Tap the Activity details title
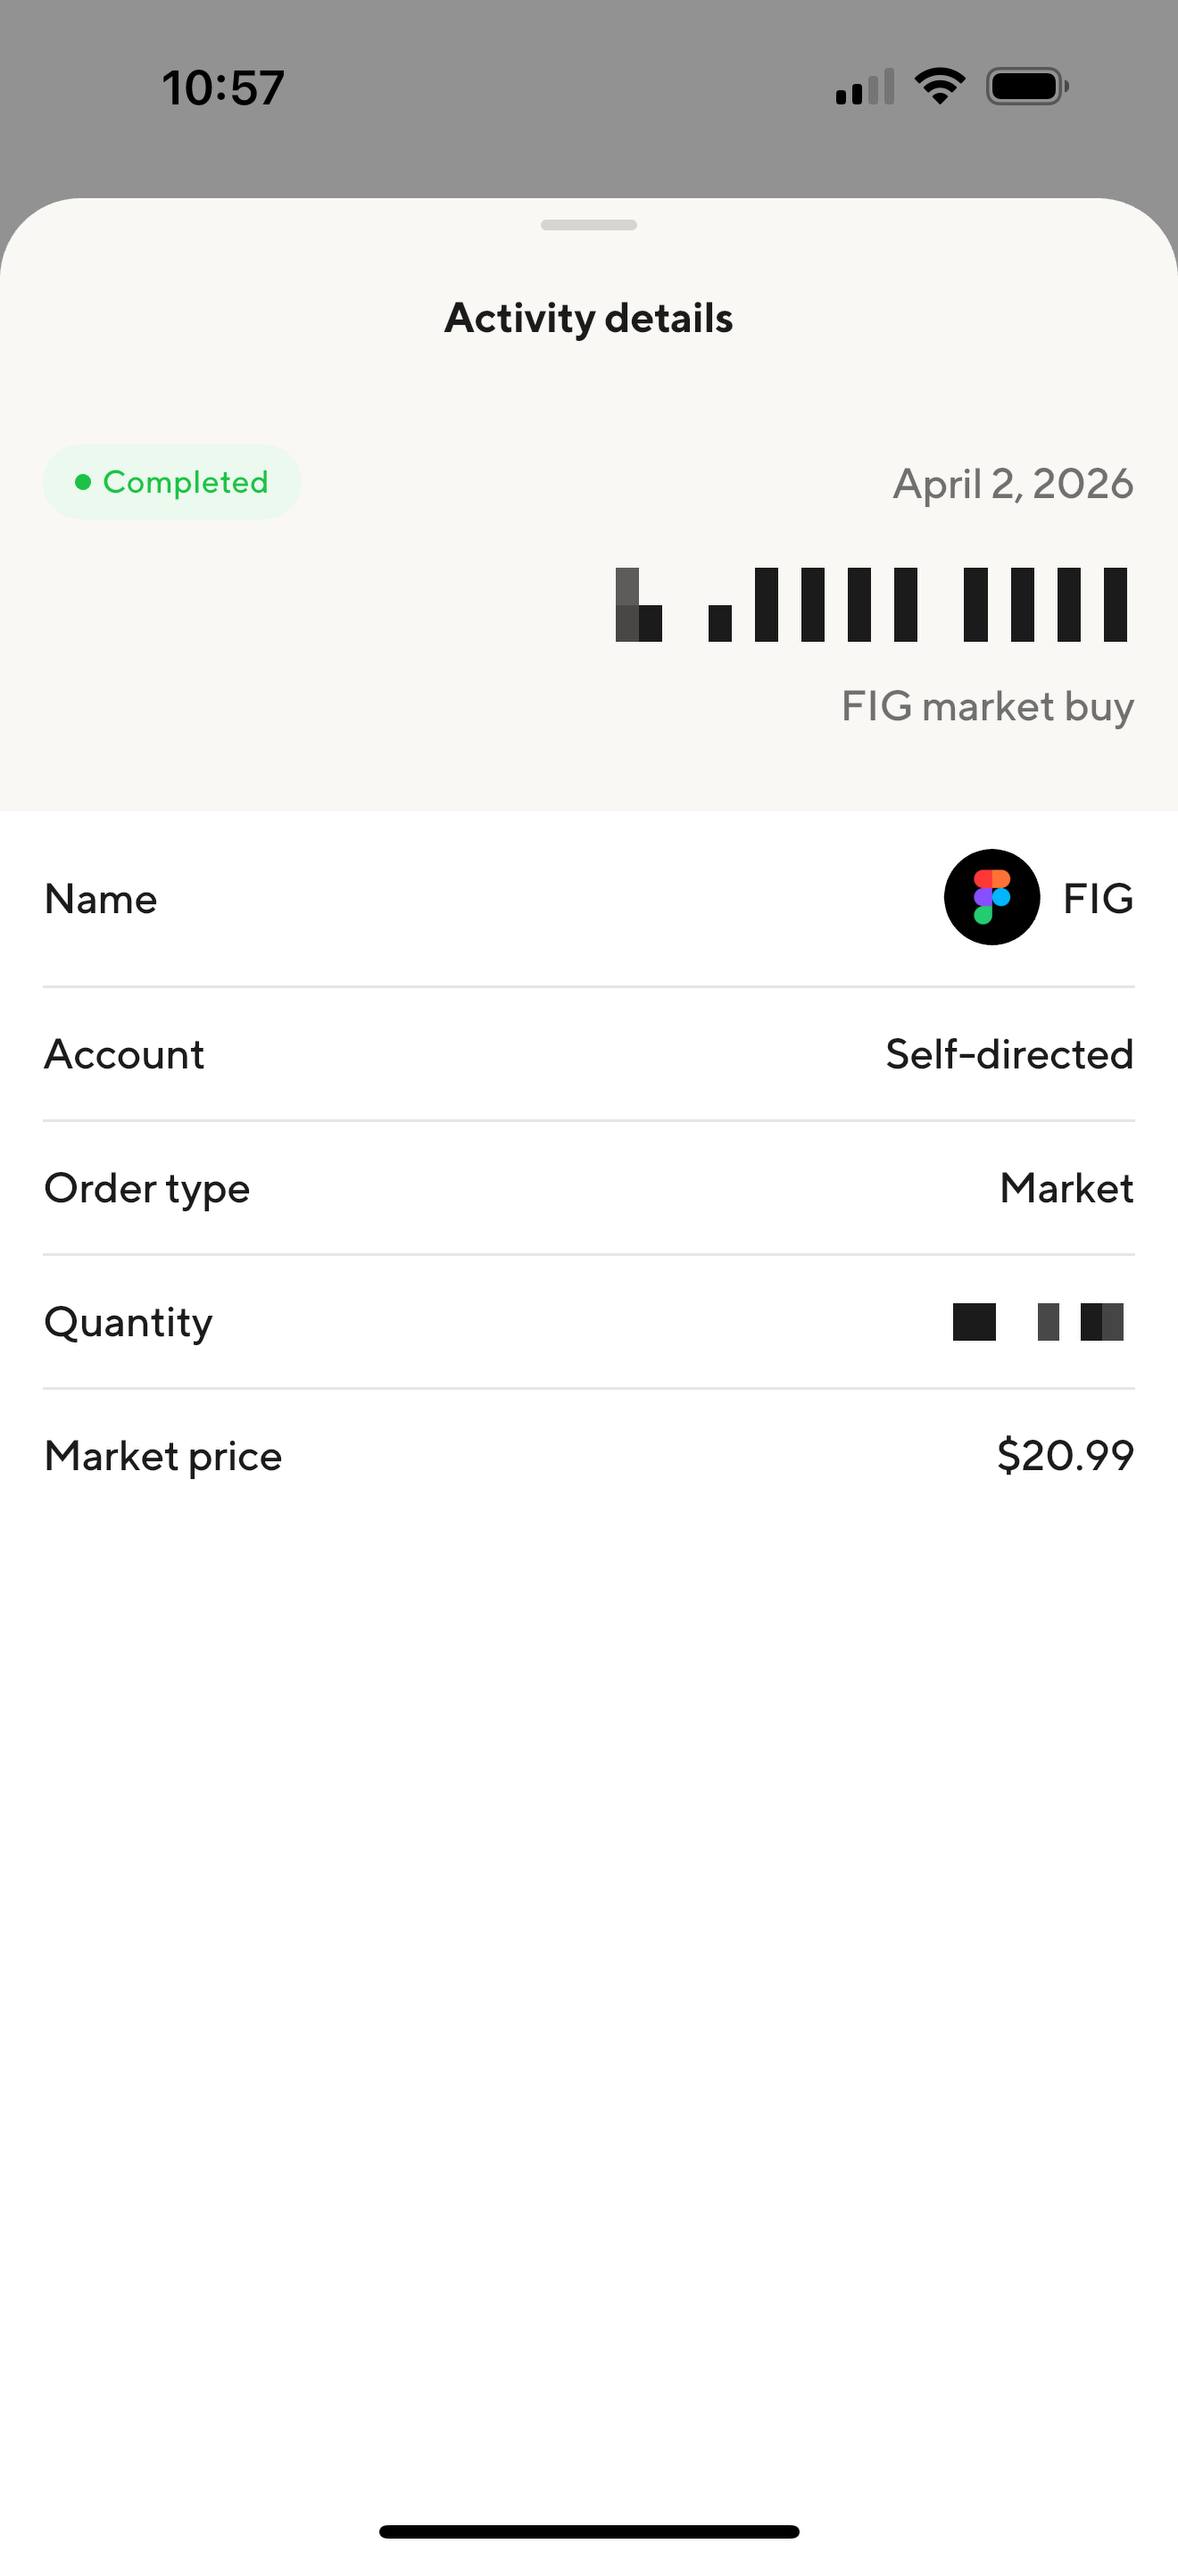The height and width of the screenshot is (2560, 1178). (589, 318)
